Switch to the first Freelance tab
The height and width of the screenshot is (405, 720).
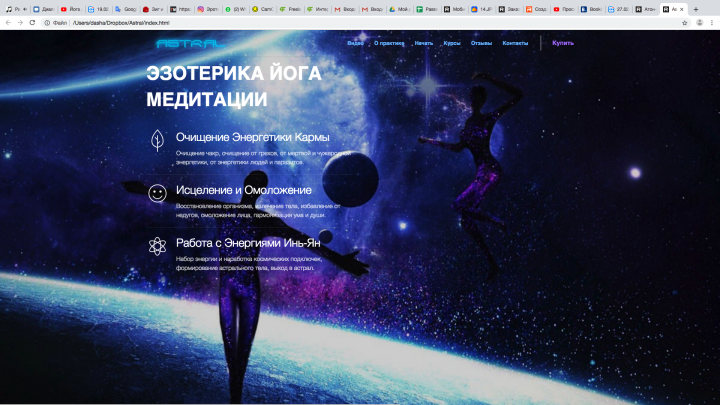coord(290,9)
